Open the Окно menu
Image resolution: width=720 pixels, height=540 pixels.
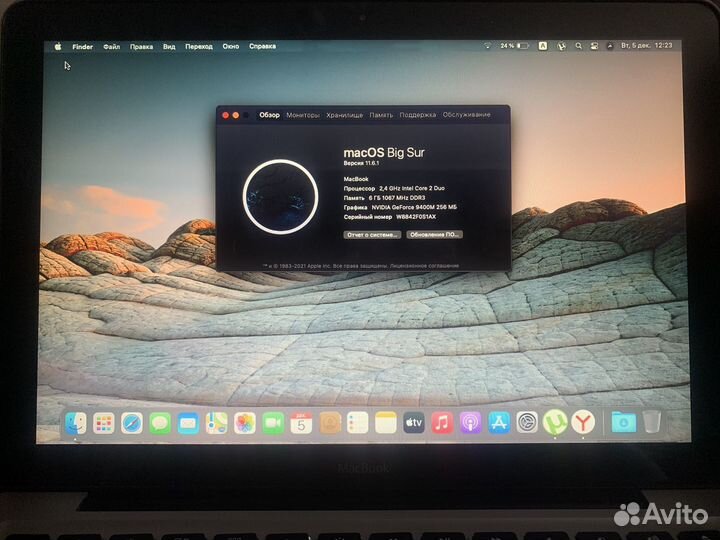pos(231,46)
